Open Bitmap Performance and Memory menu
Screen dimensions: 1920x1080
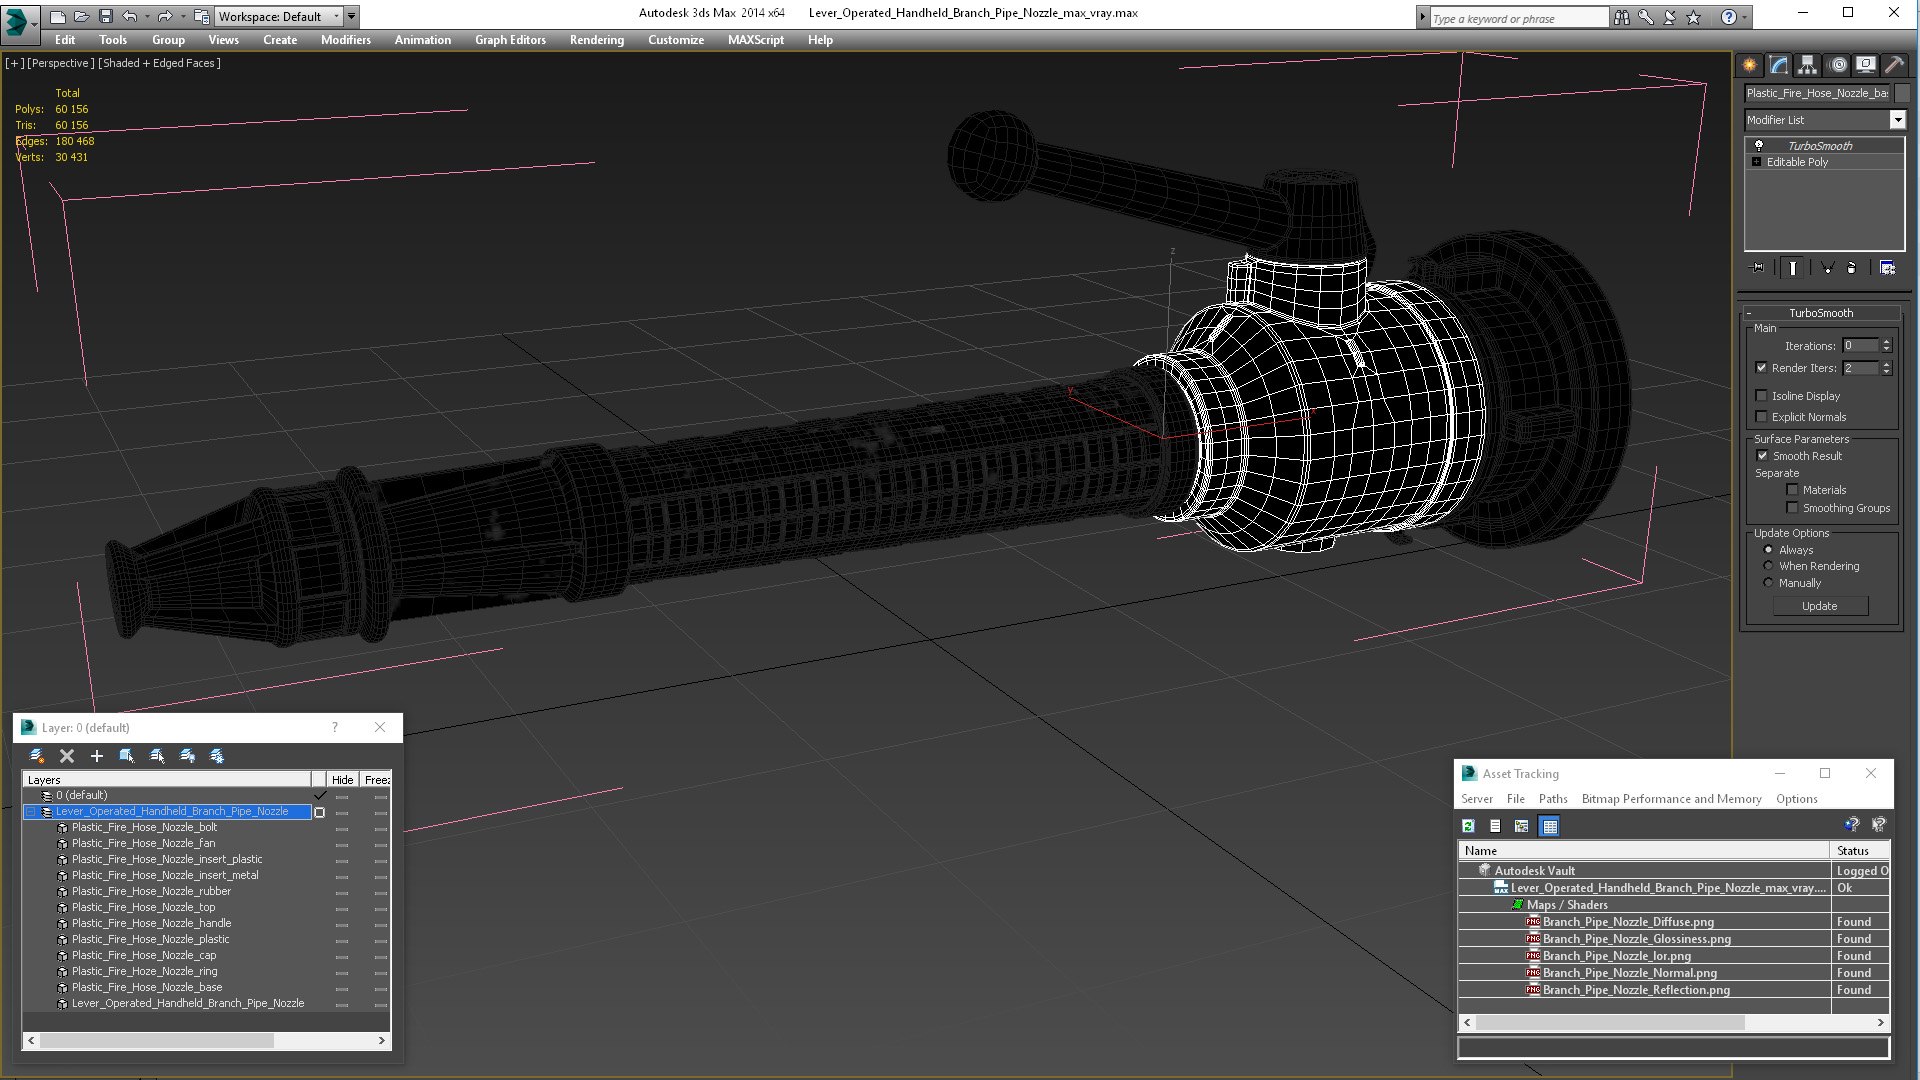pyautogui.click(x=1671, y=799)
